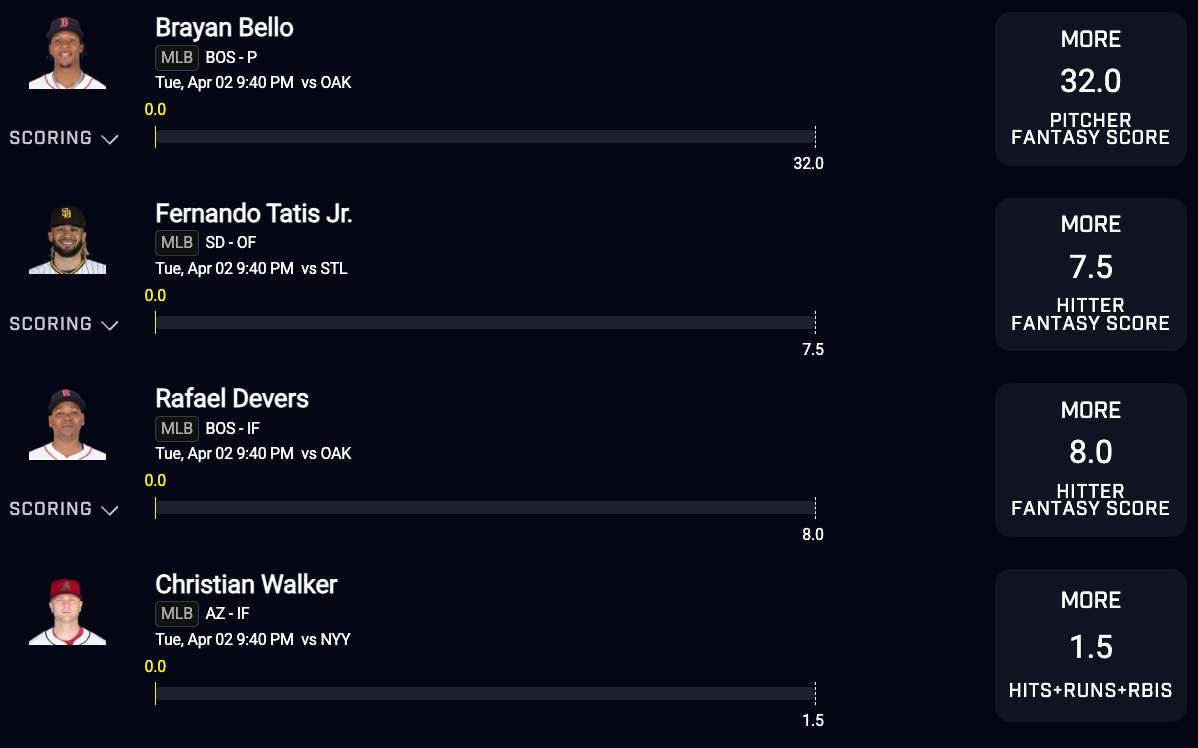1198x748 pixels.
Task: Open the Christian Walker name link
Action: tap(246, 584)
